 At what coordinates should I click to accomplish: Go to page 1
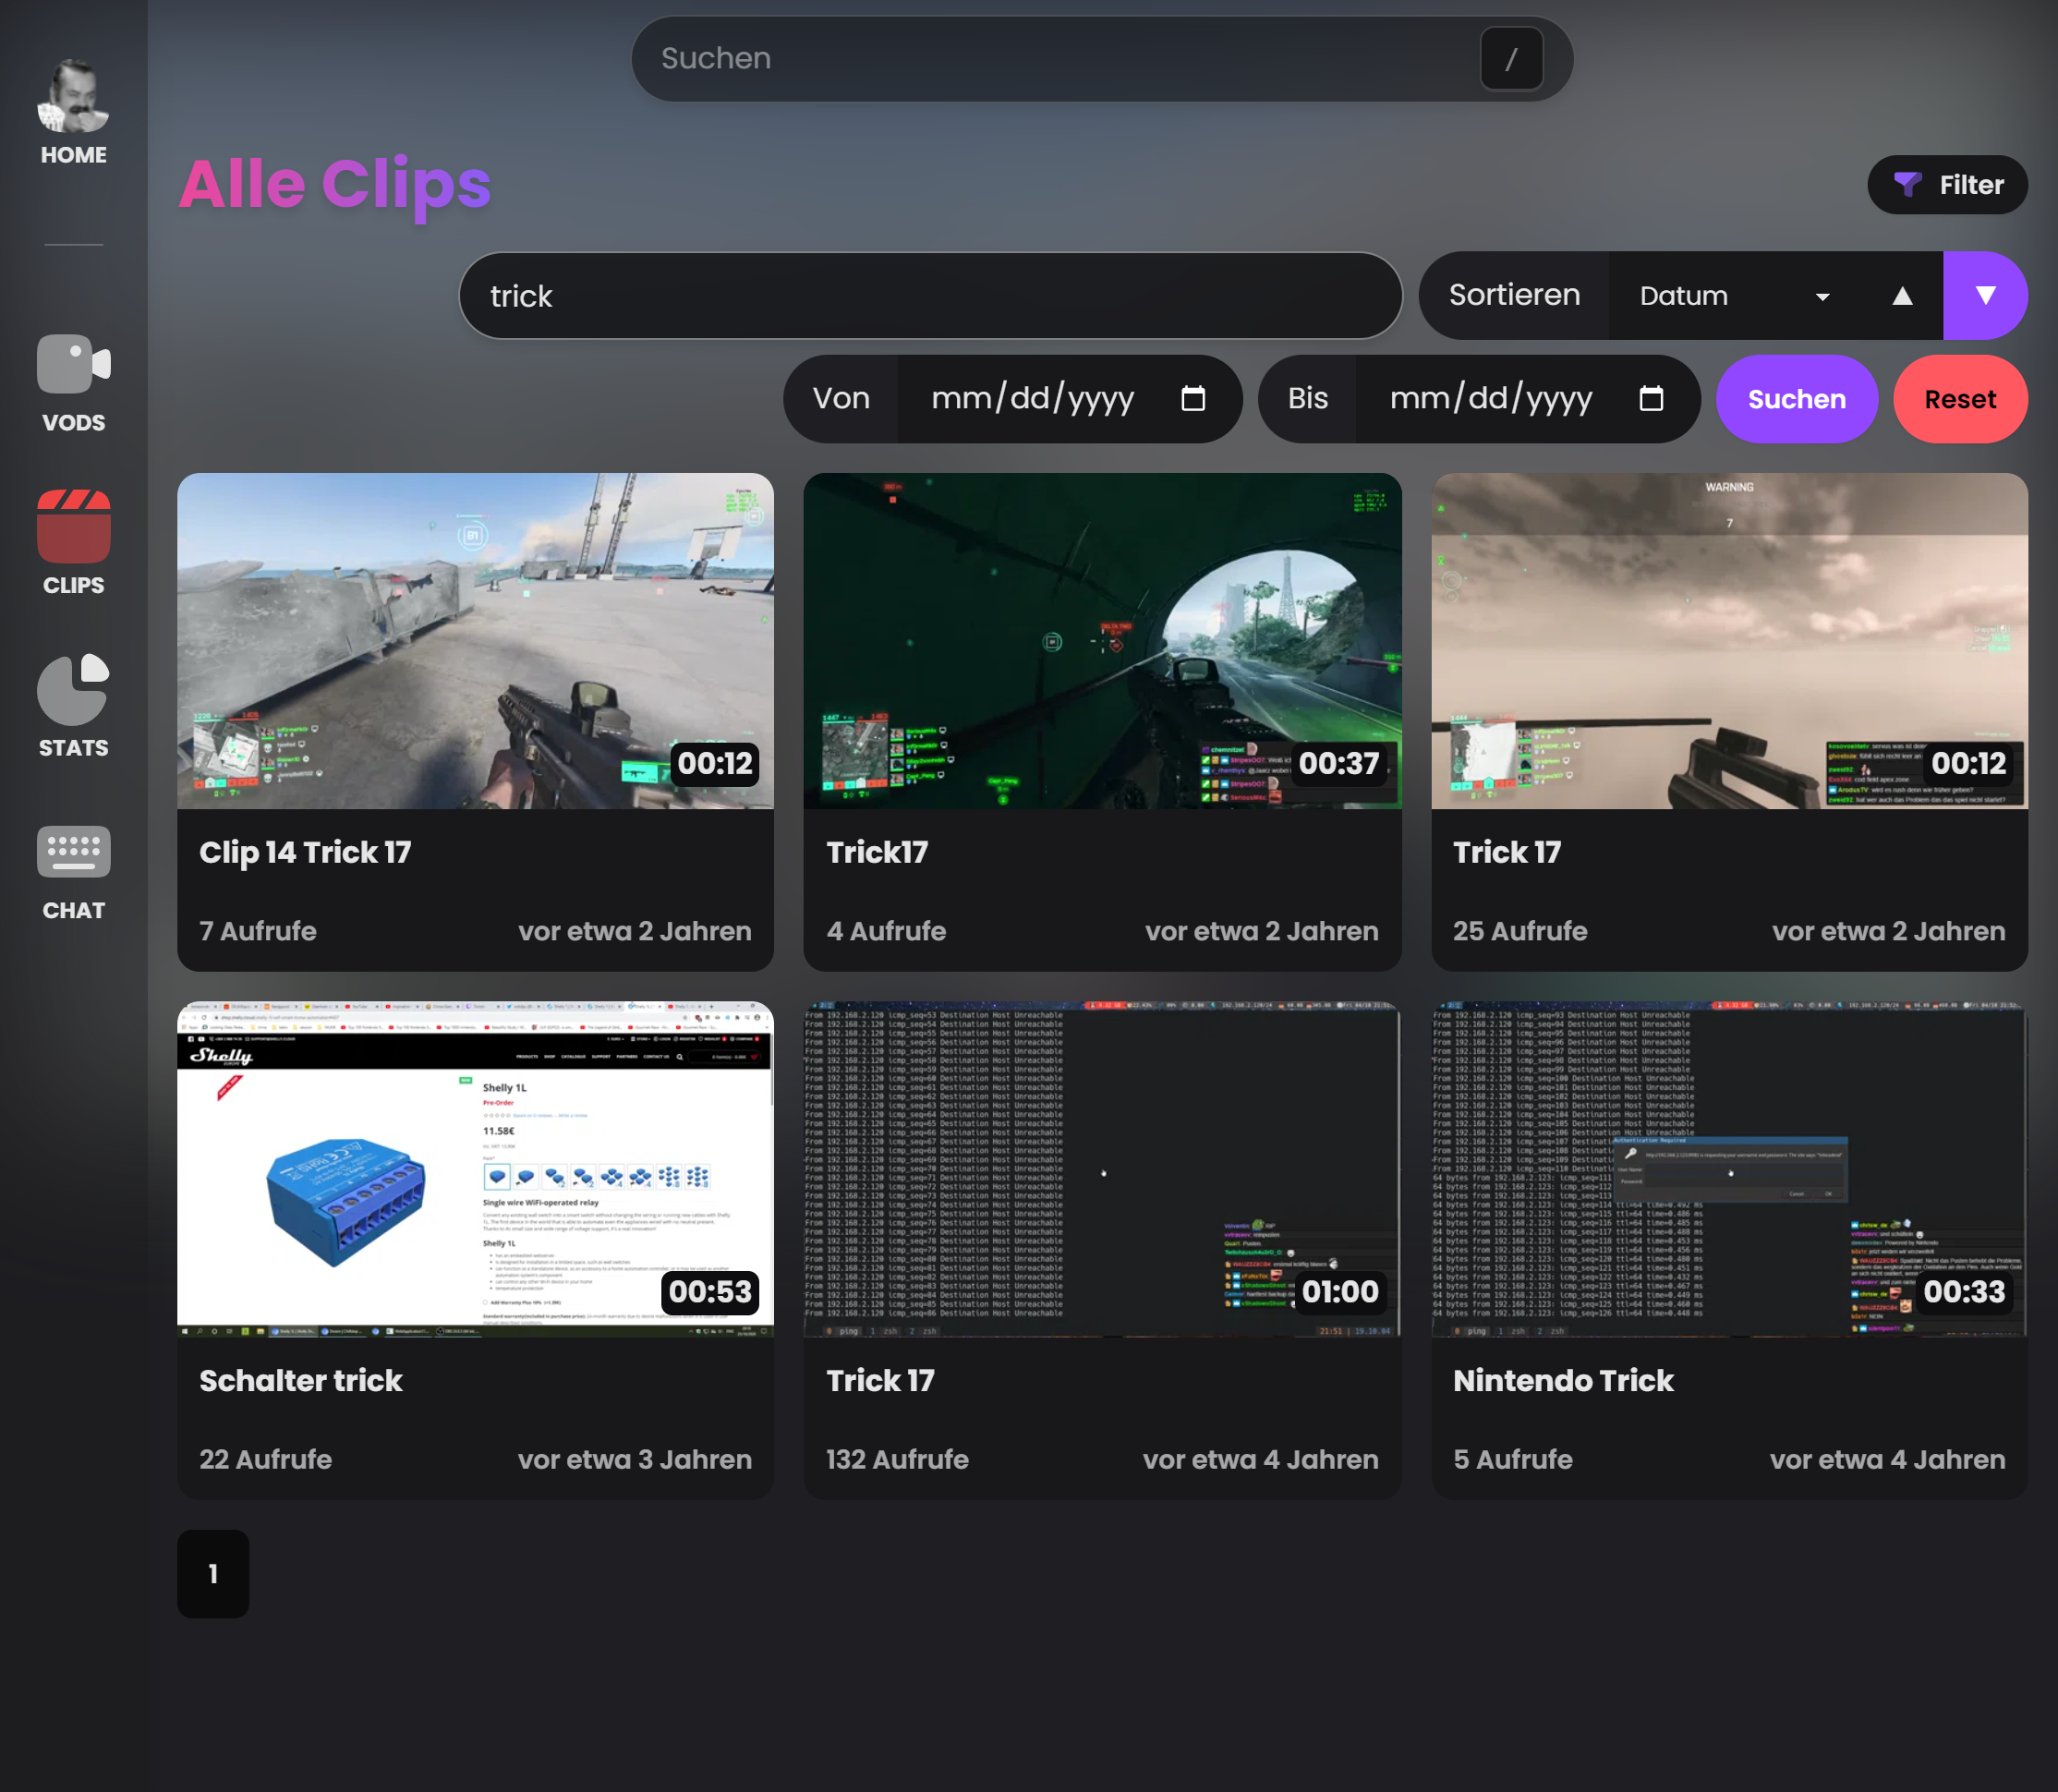(213, 1573)
